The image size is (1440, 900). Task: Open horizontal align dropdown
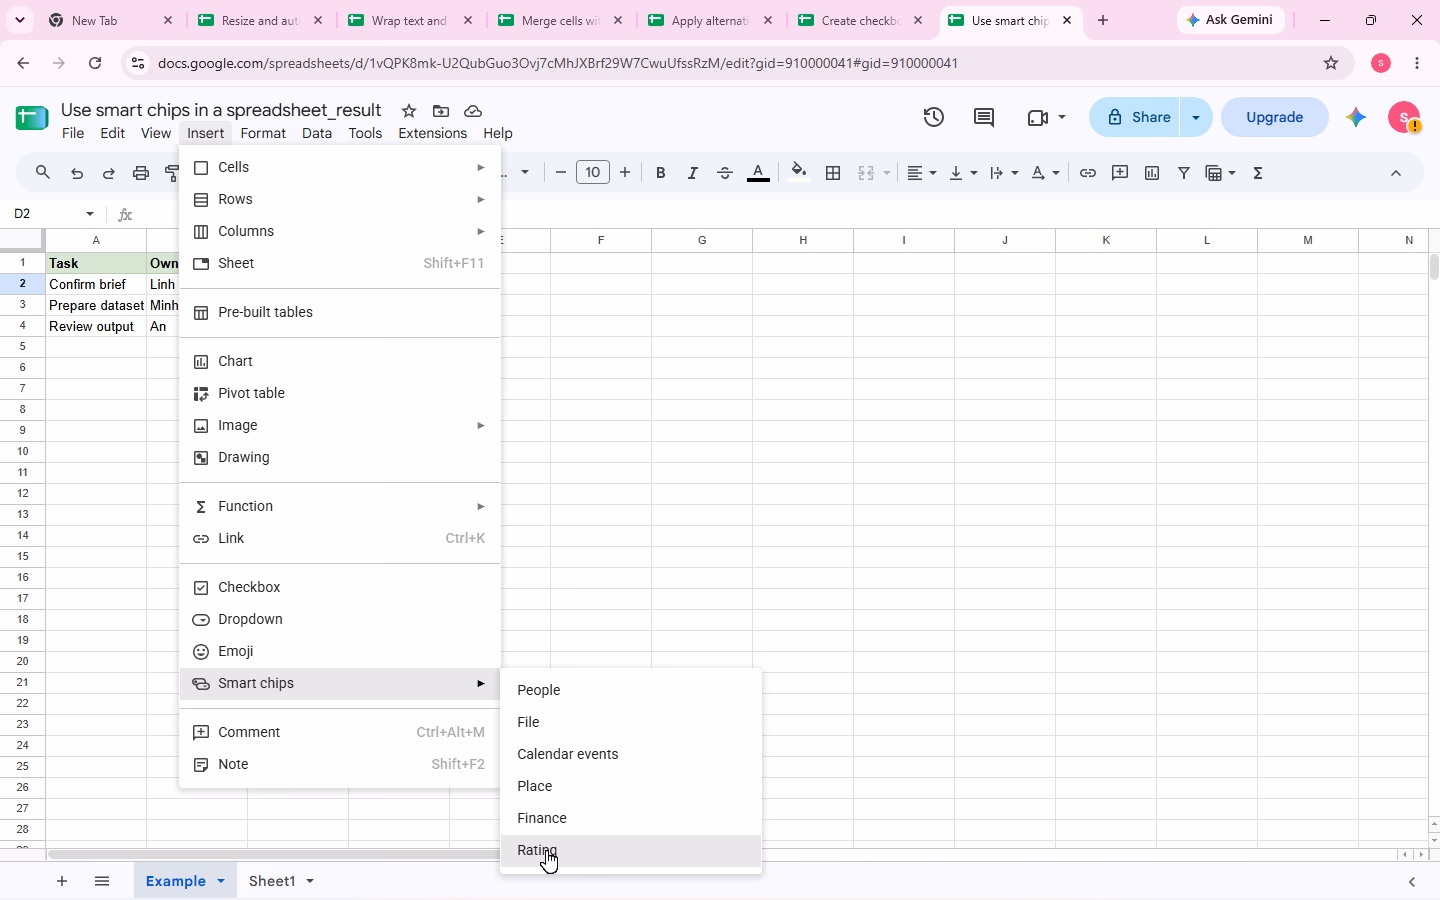pyautogui.click(x=922, y=173)
